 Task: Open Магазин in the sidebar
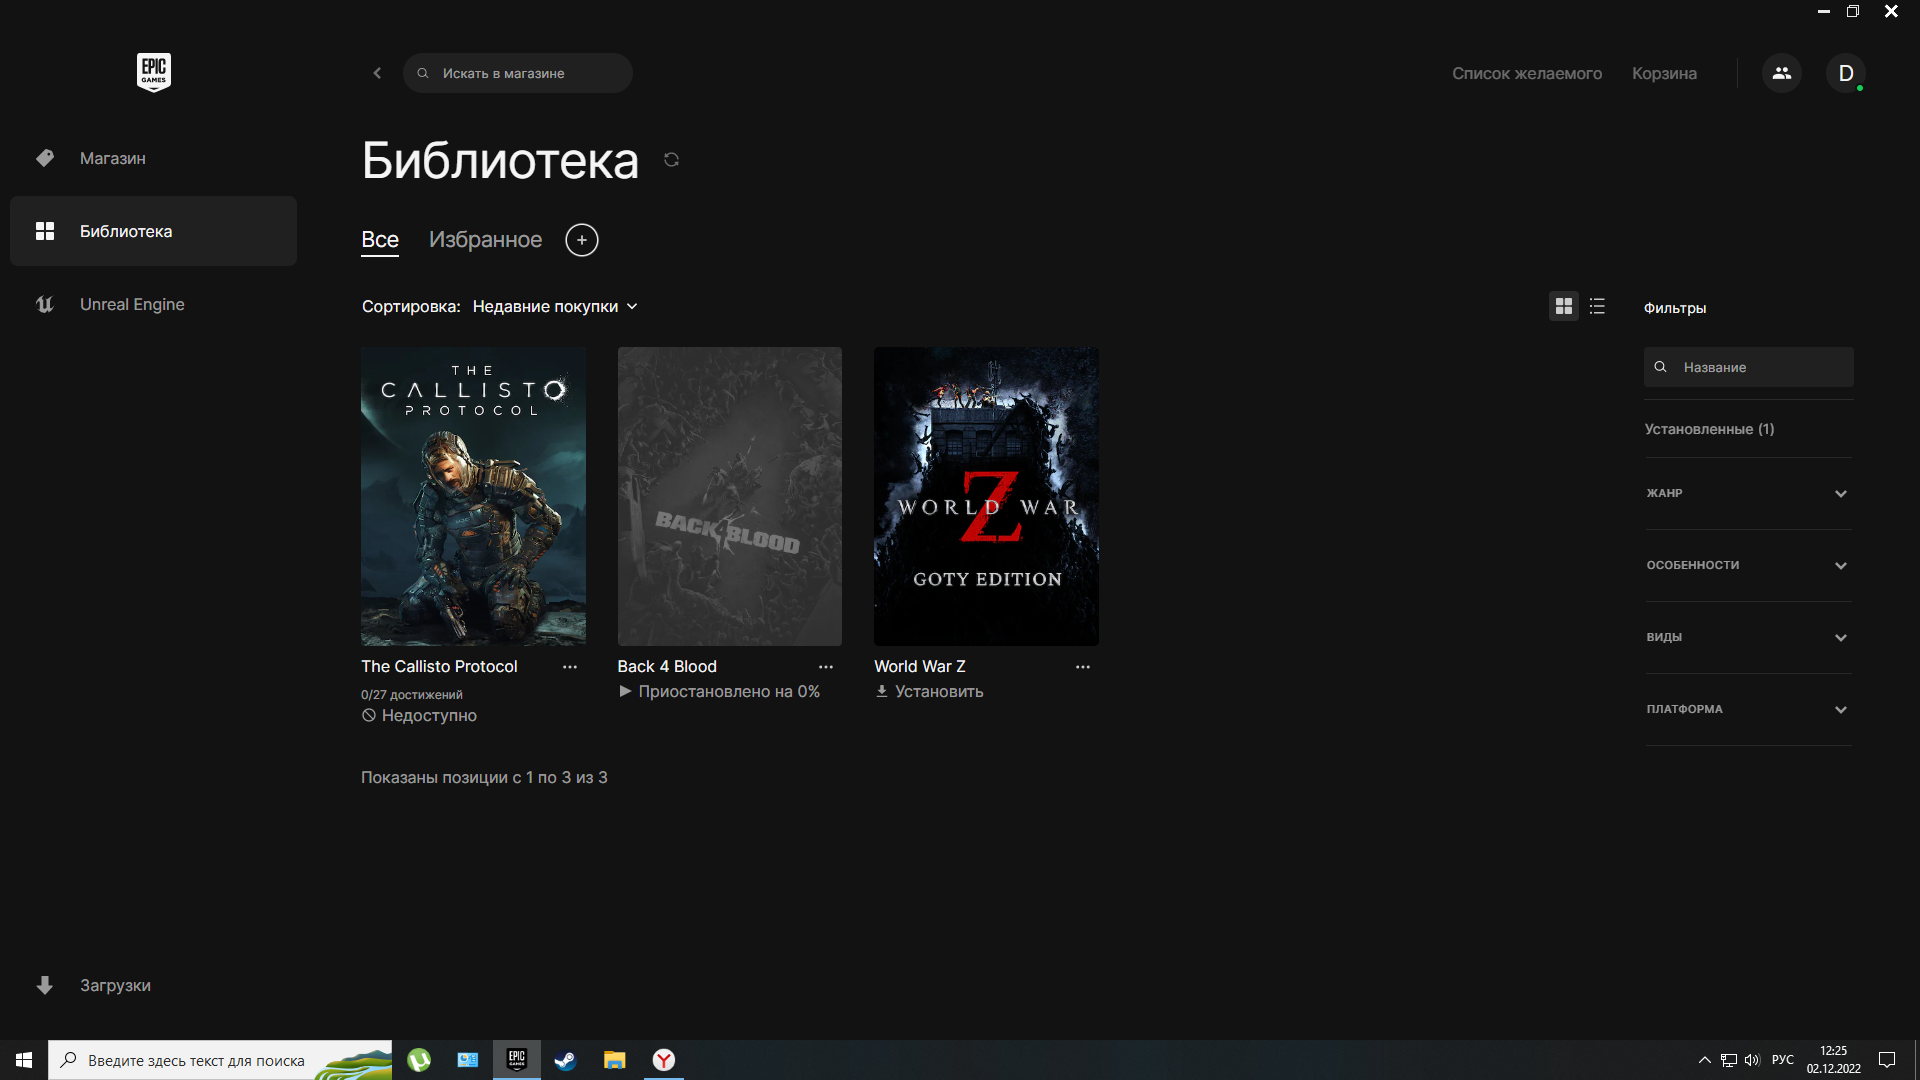click(112, 158)
